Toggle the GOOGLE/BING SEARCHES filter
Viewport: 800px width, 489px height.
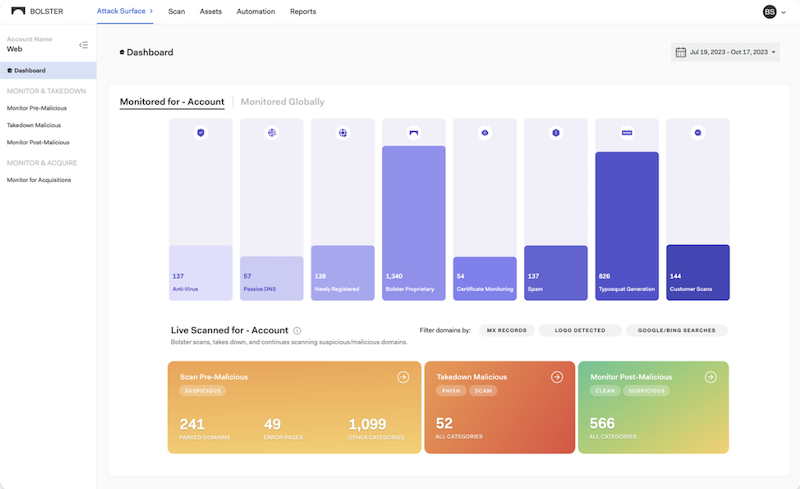click(677, 330)
